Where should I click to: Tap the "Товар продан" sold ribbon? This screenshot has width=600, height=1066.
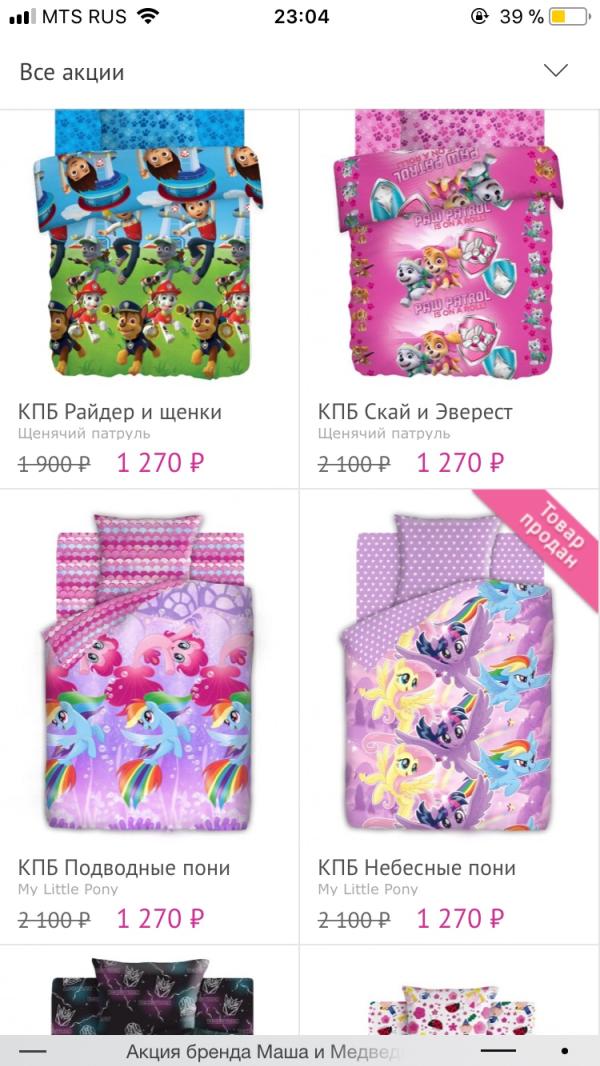pos(546,537)
